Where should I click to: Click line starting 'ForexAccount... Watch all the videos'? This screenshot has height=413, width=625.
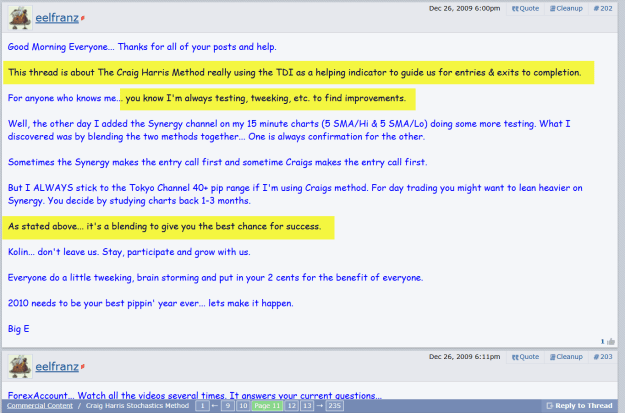195,395
